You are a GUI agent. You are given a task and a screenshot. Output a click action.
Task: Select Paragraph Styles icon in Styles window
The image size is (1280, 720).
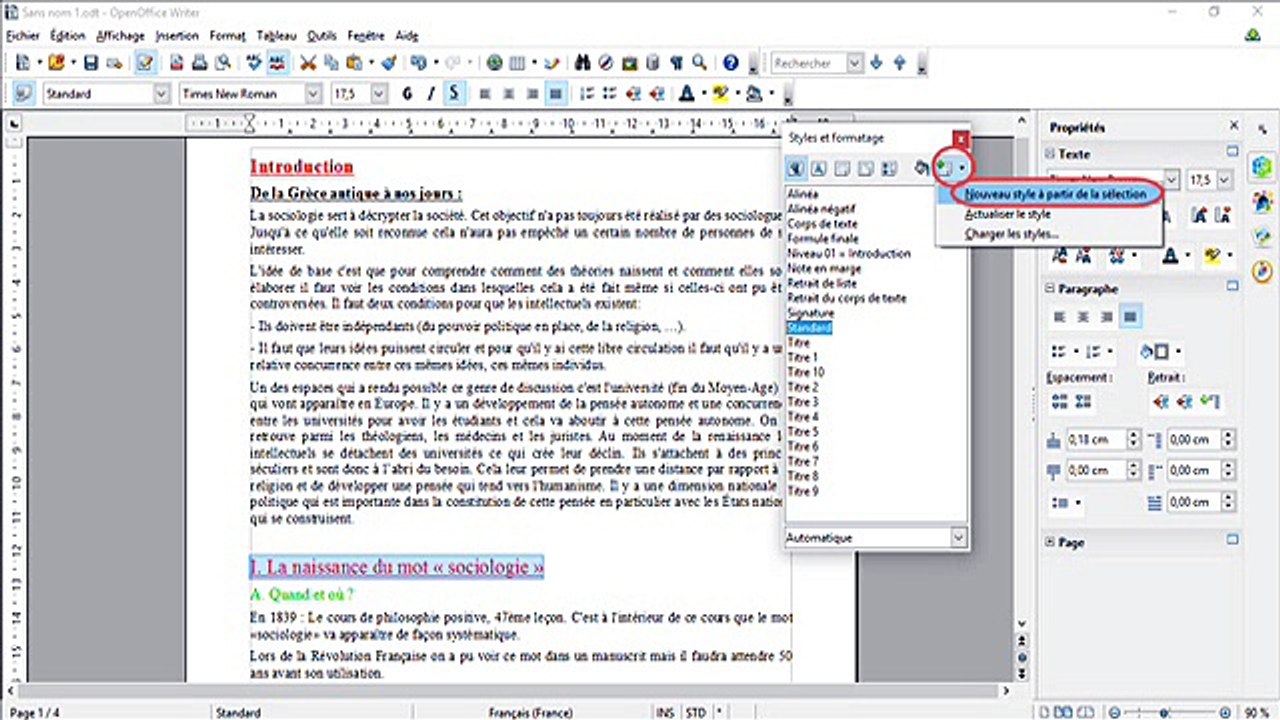797,169
